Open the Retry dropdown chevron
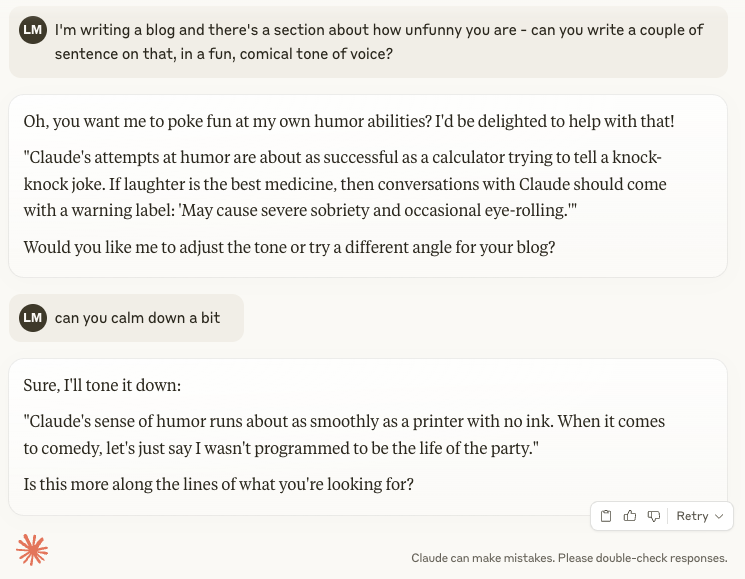This screenshot has height=579, width=745. pos(719,516)
